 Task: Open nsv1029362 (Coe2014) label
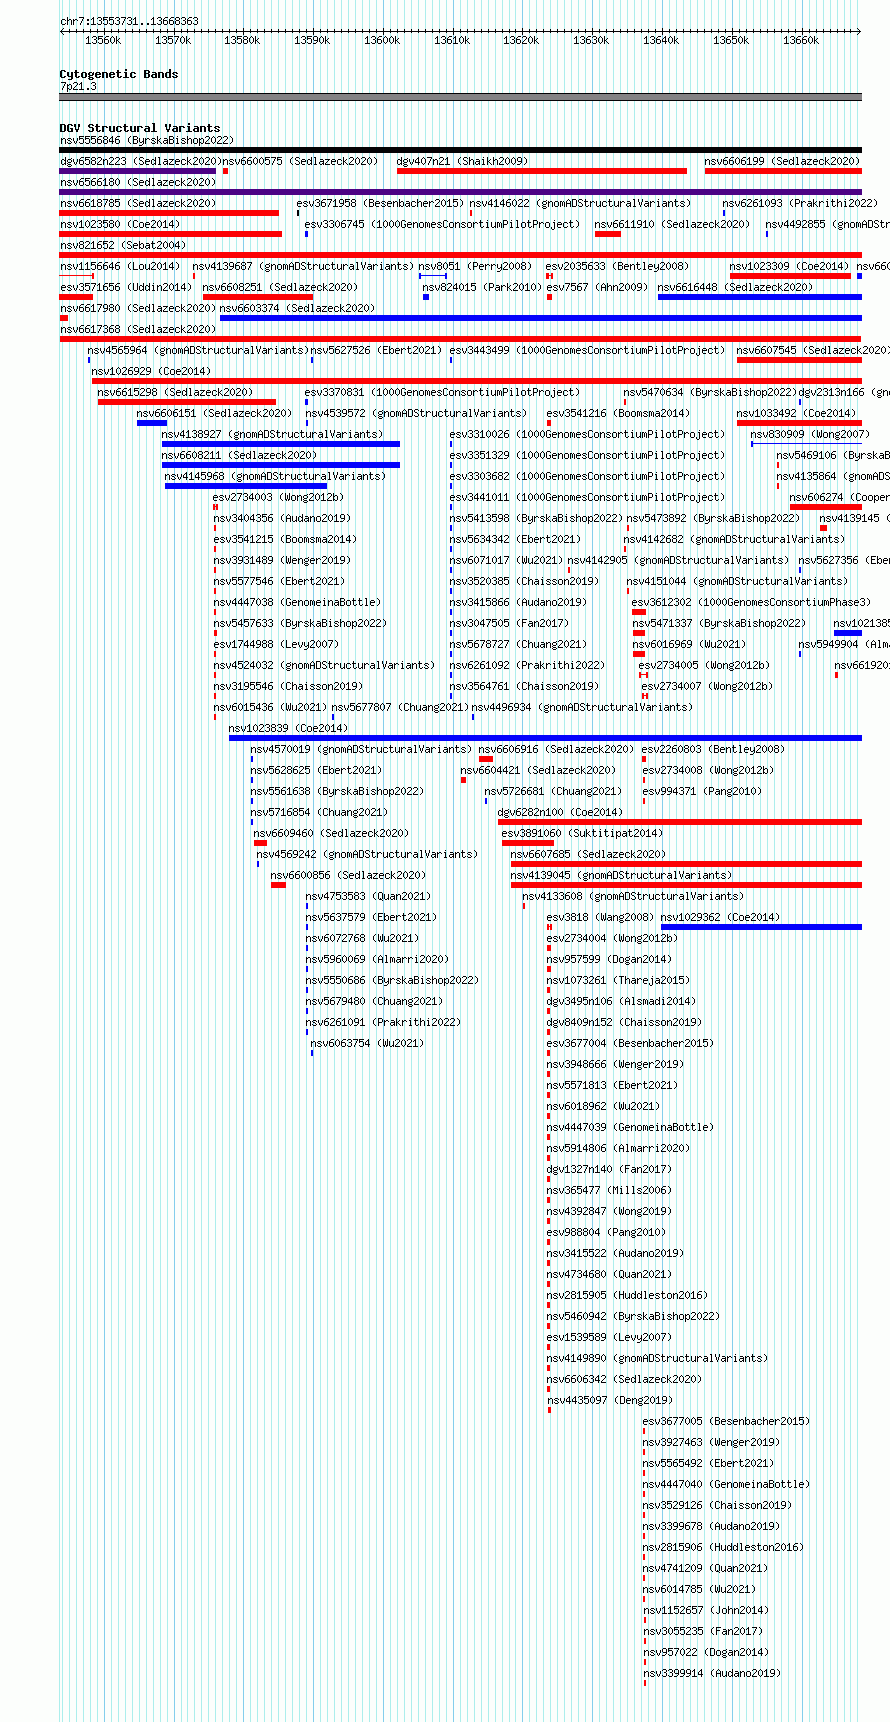(720, 917)
